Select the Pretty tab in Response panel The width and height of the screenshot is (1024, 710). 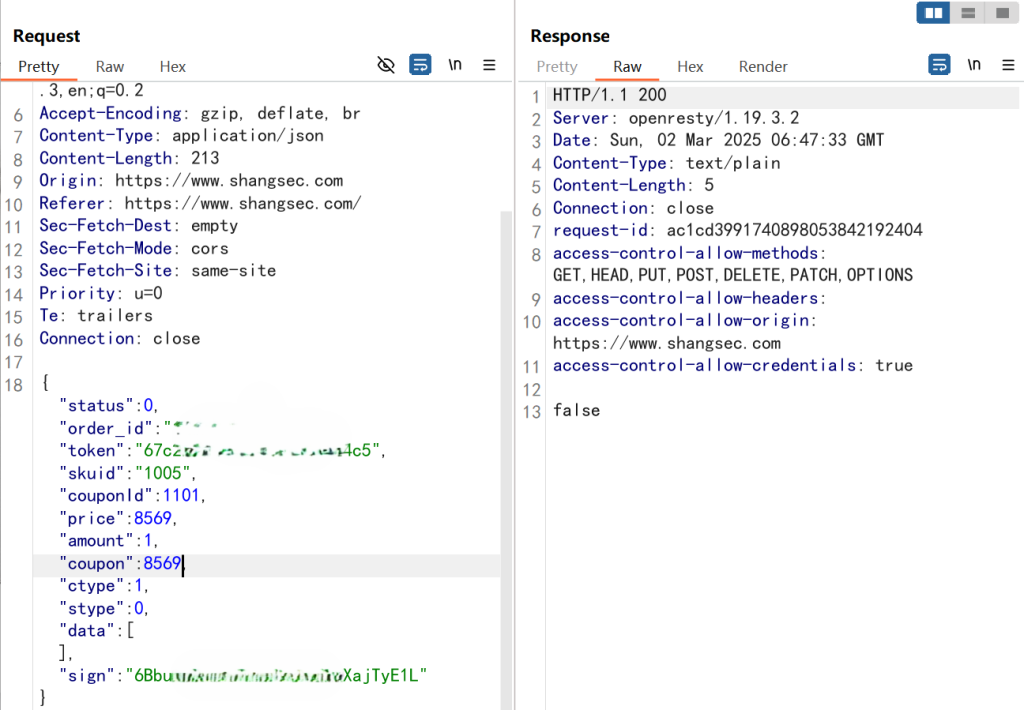click(x=557, y=67)
